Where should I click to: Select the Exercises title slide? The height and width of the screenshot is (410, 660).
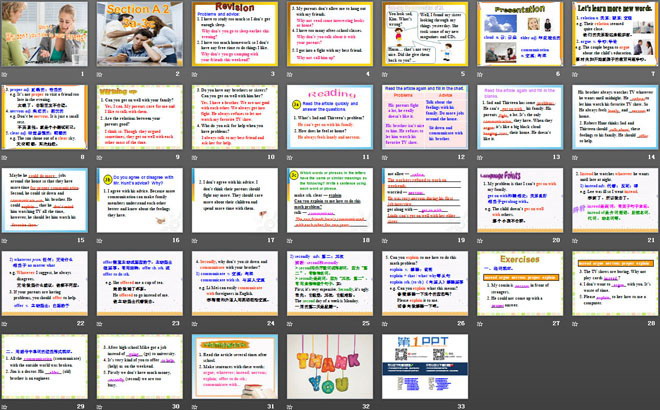click(x=520, y=283)
